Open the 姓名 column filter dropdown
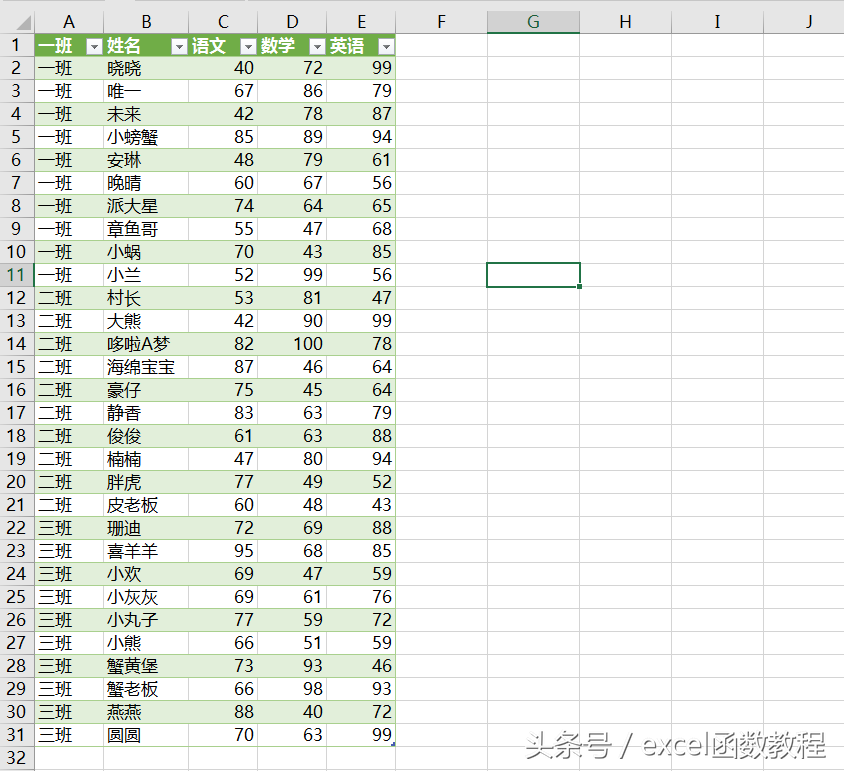 179,47
